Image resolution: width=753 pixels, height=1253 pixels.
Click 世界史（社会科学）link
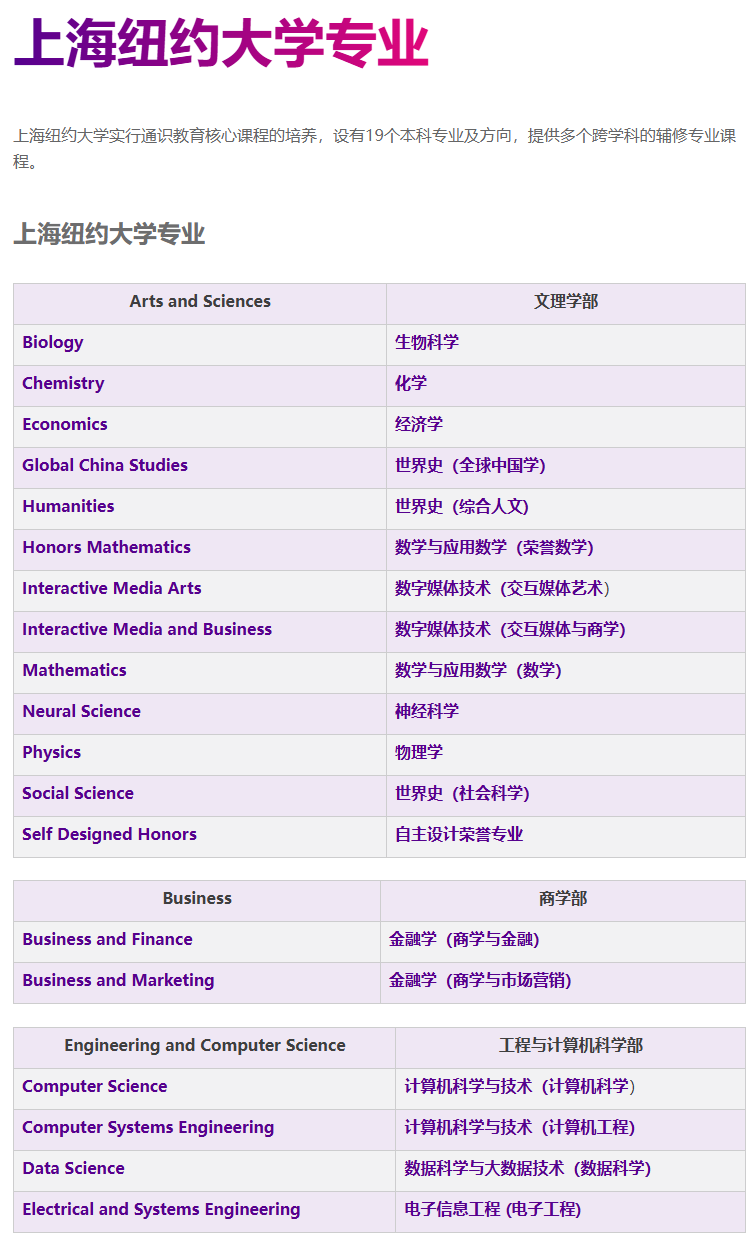462,793
